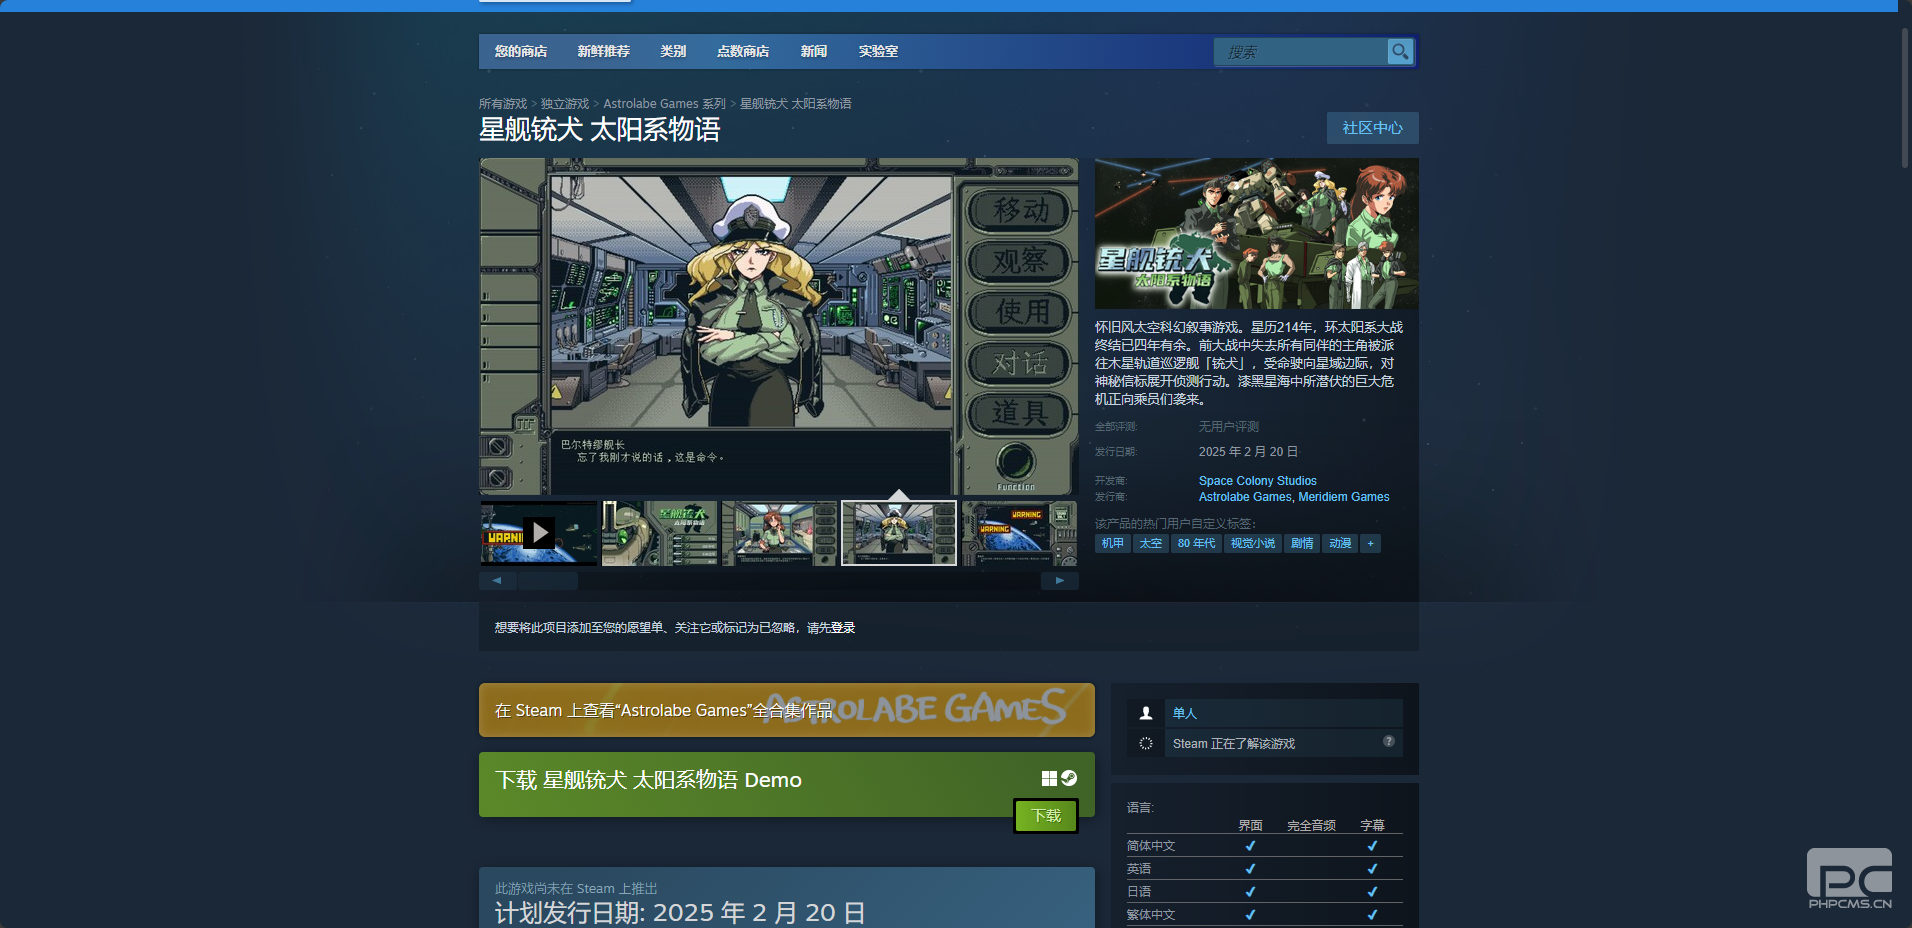1912x928 pixels.
Task: Select the last thumbnail with WARNING and planet
Action: point(1019,533)
